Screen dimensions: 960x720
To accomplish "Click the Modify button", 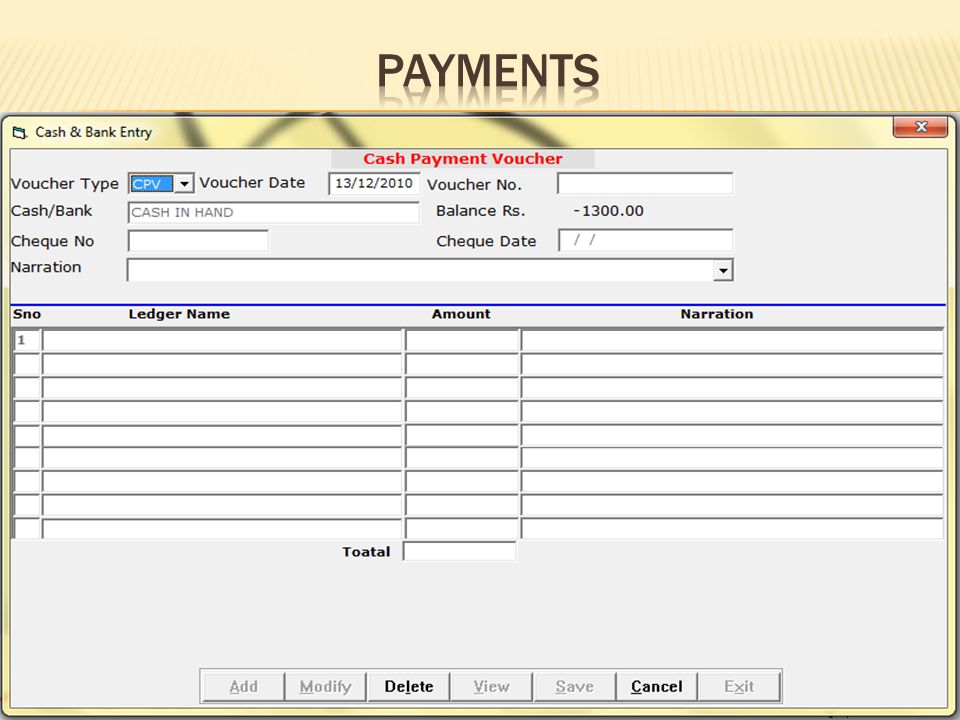I will point(326,686).
